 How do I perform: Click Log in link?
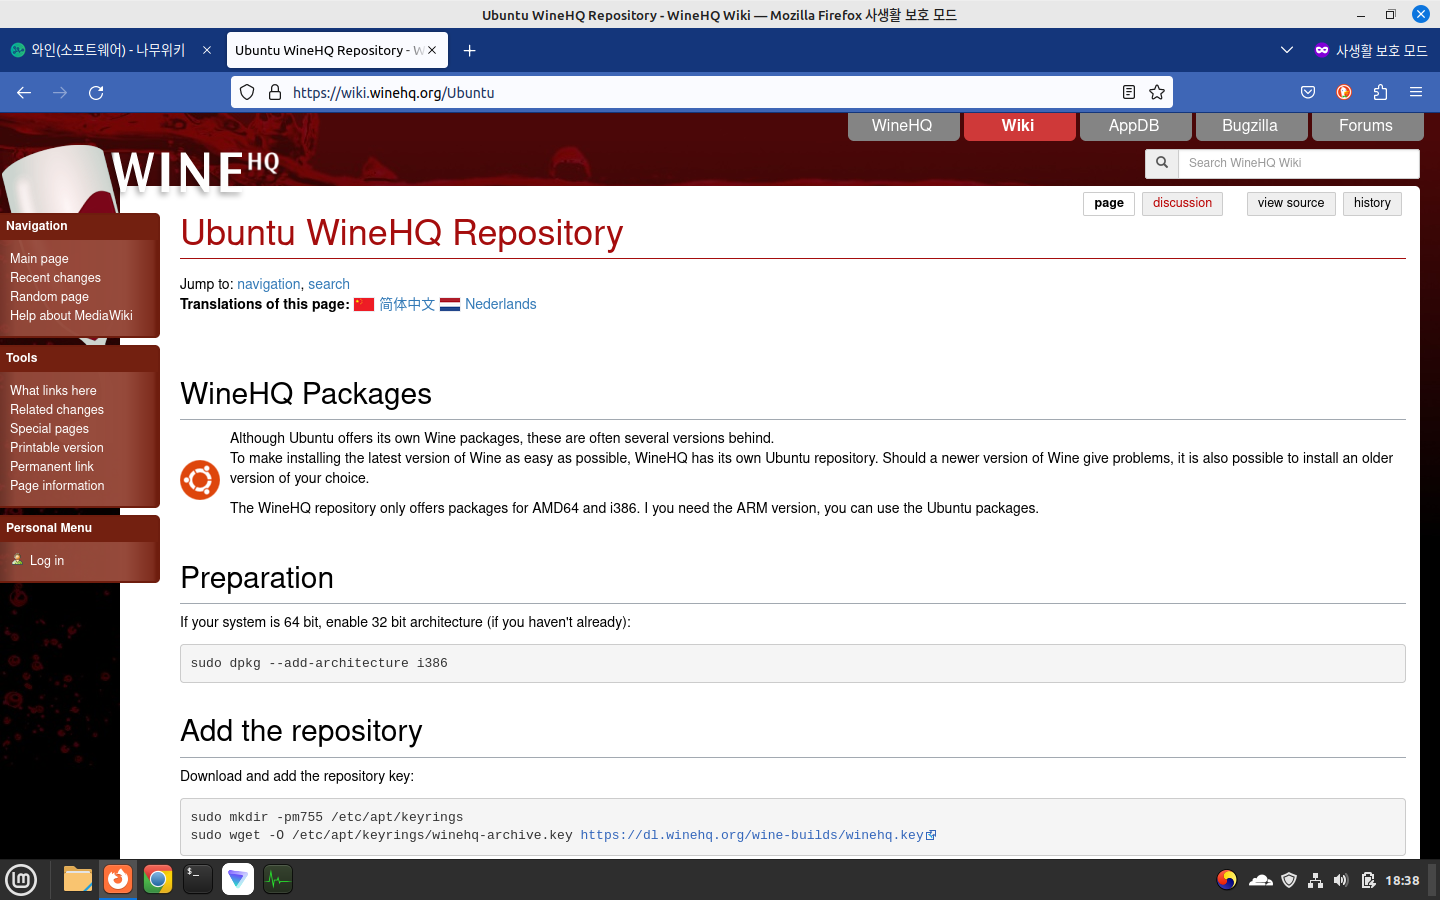(47, 560)
